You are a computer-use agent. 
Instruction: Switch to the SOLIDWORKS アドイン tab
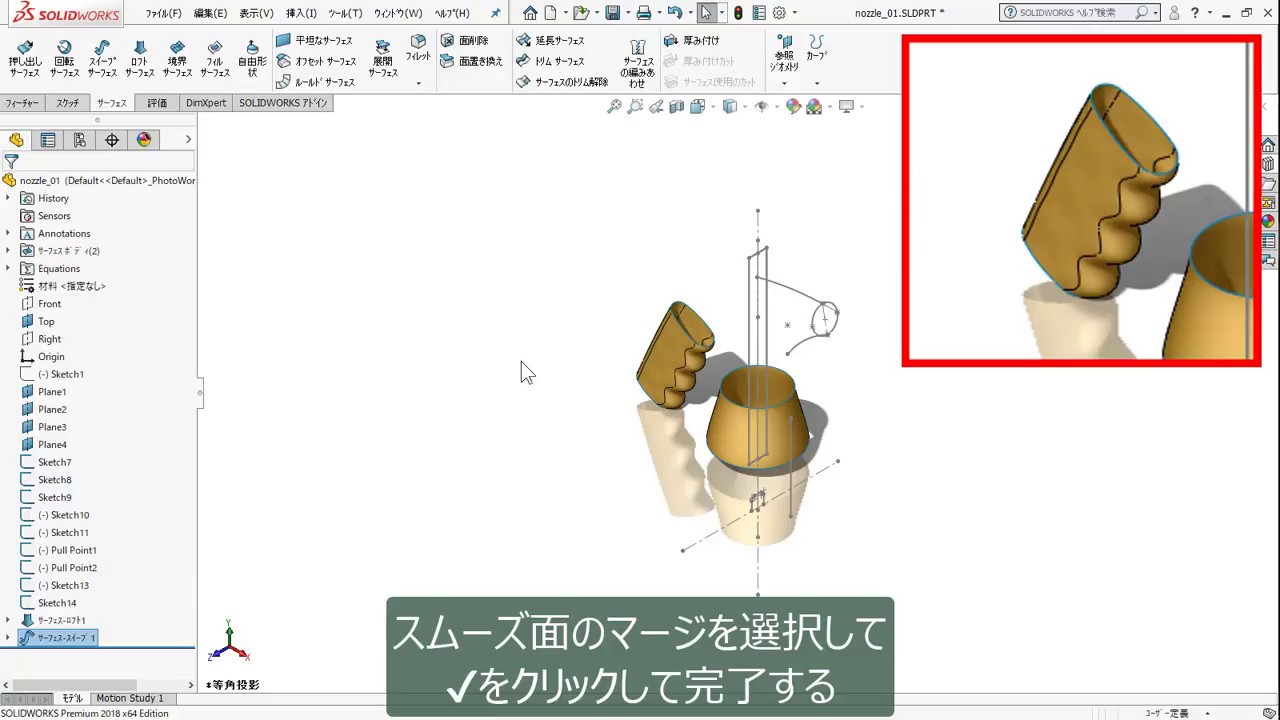click(x=283, y=103)
